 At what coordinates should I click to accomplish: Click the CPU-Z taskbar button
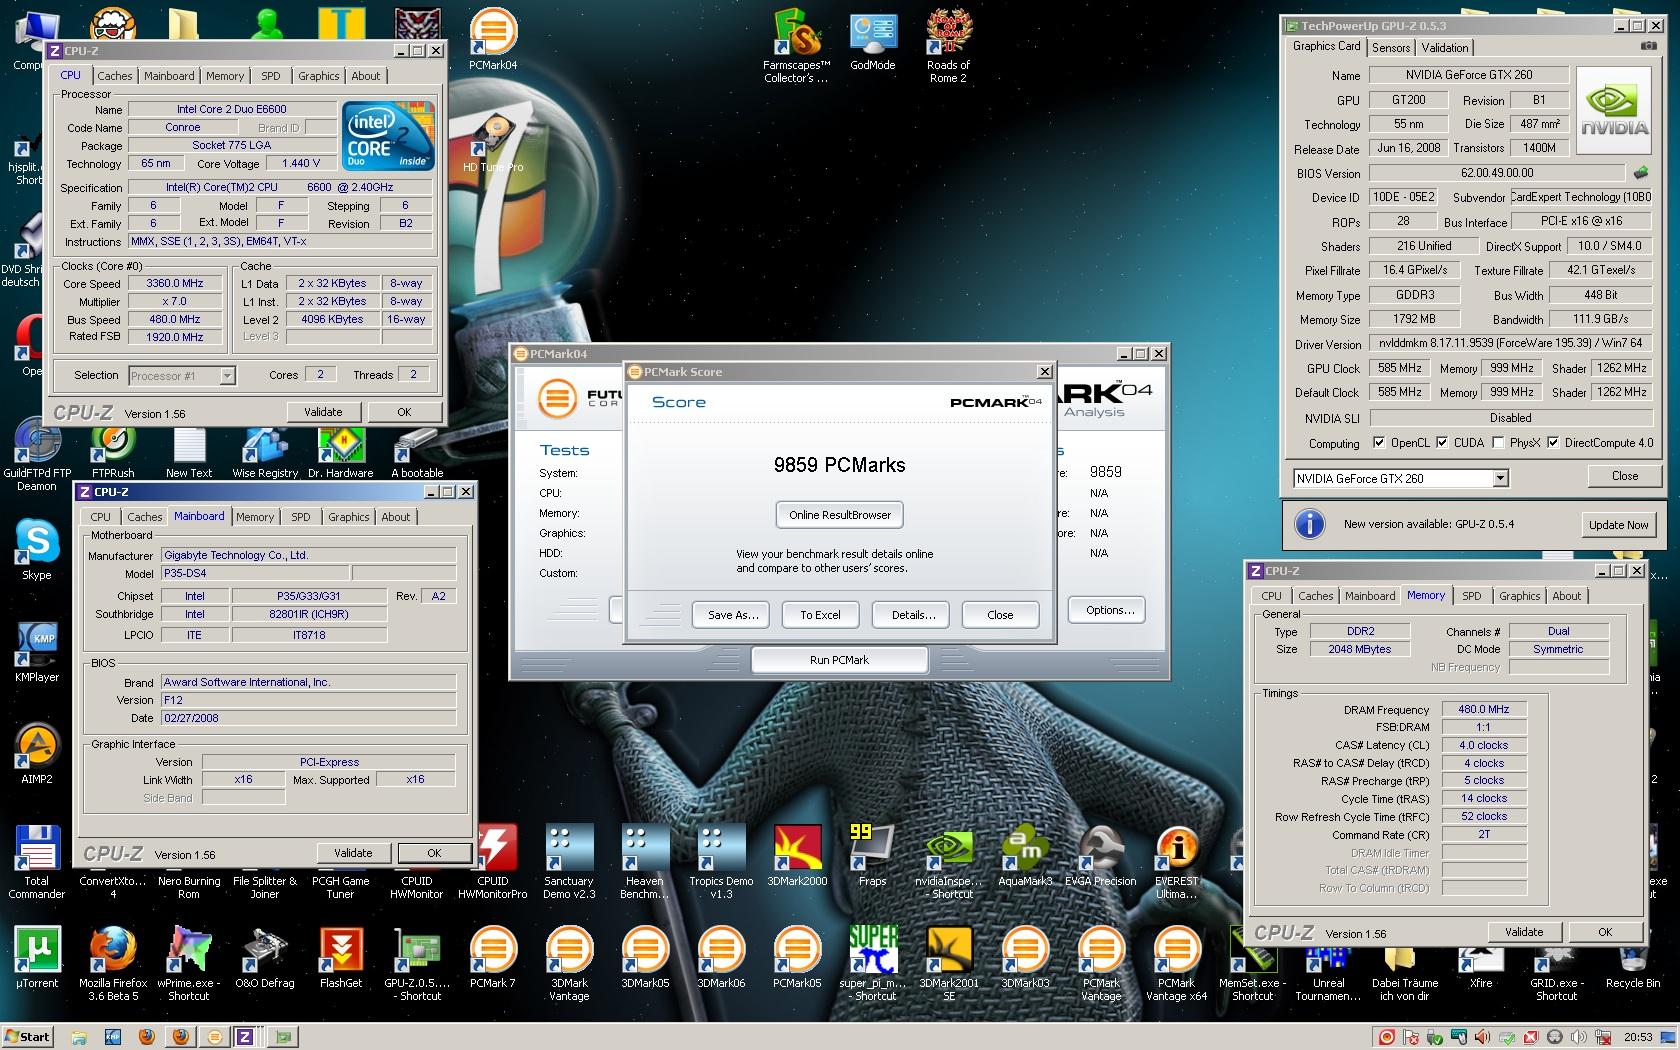(x=245, y=1037)
